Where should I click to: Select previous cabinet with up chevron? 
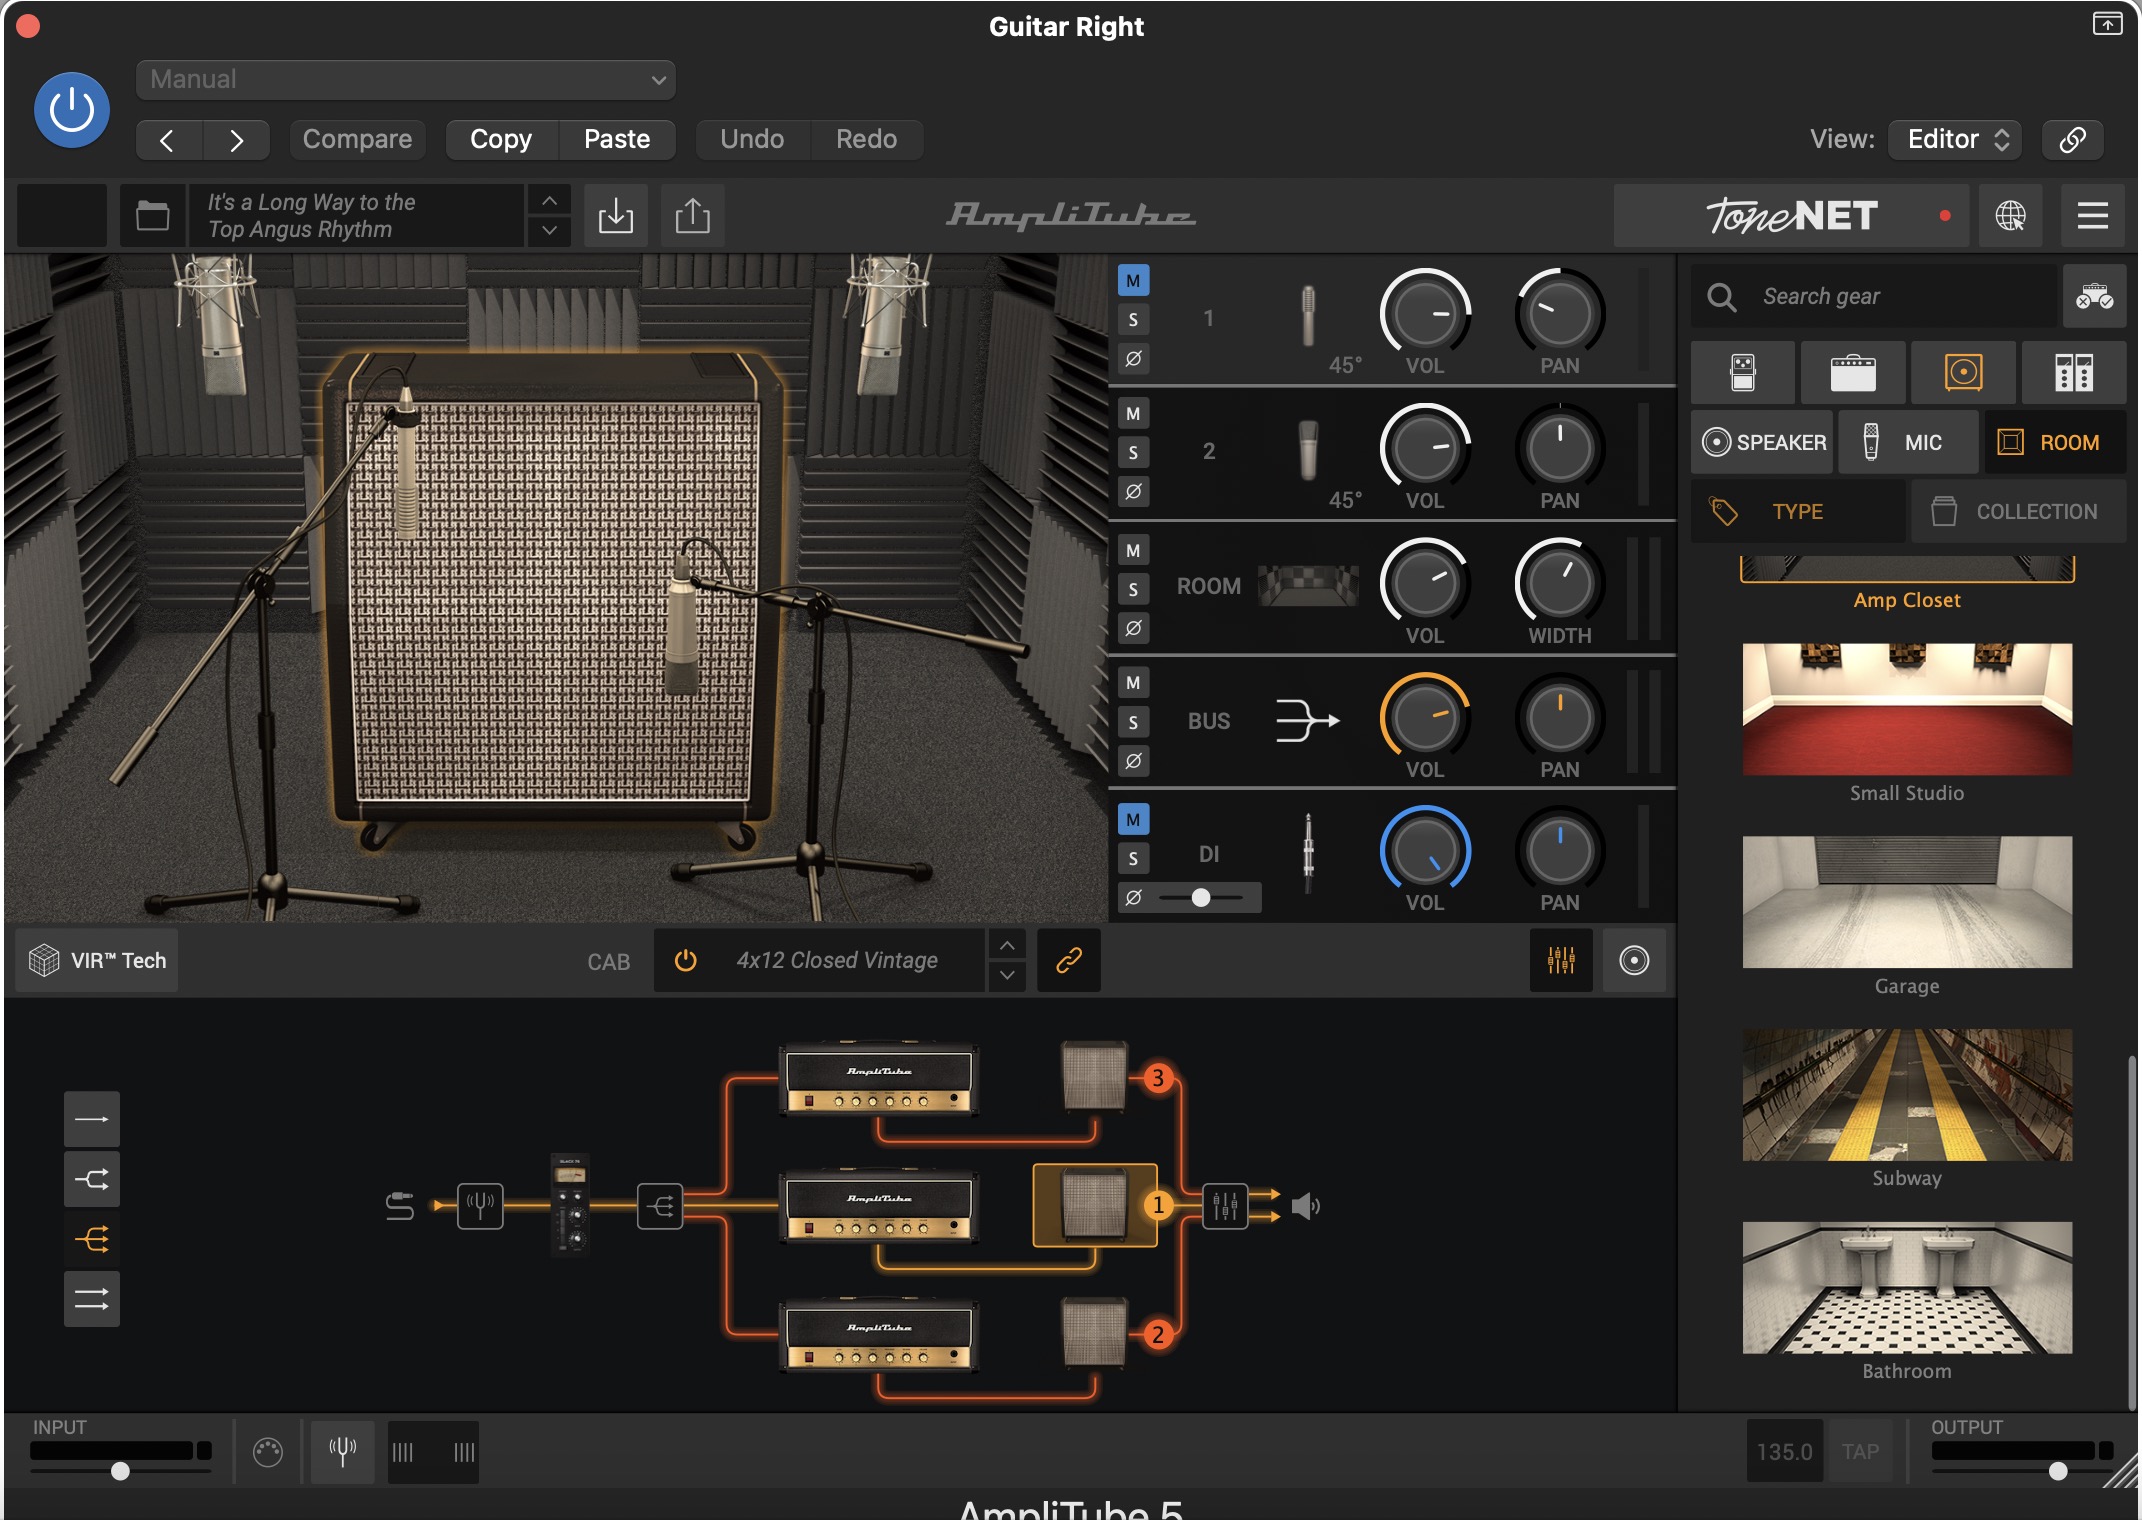1007,945
